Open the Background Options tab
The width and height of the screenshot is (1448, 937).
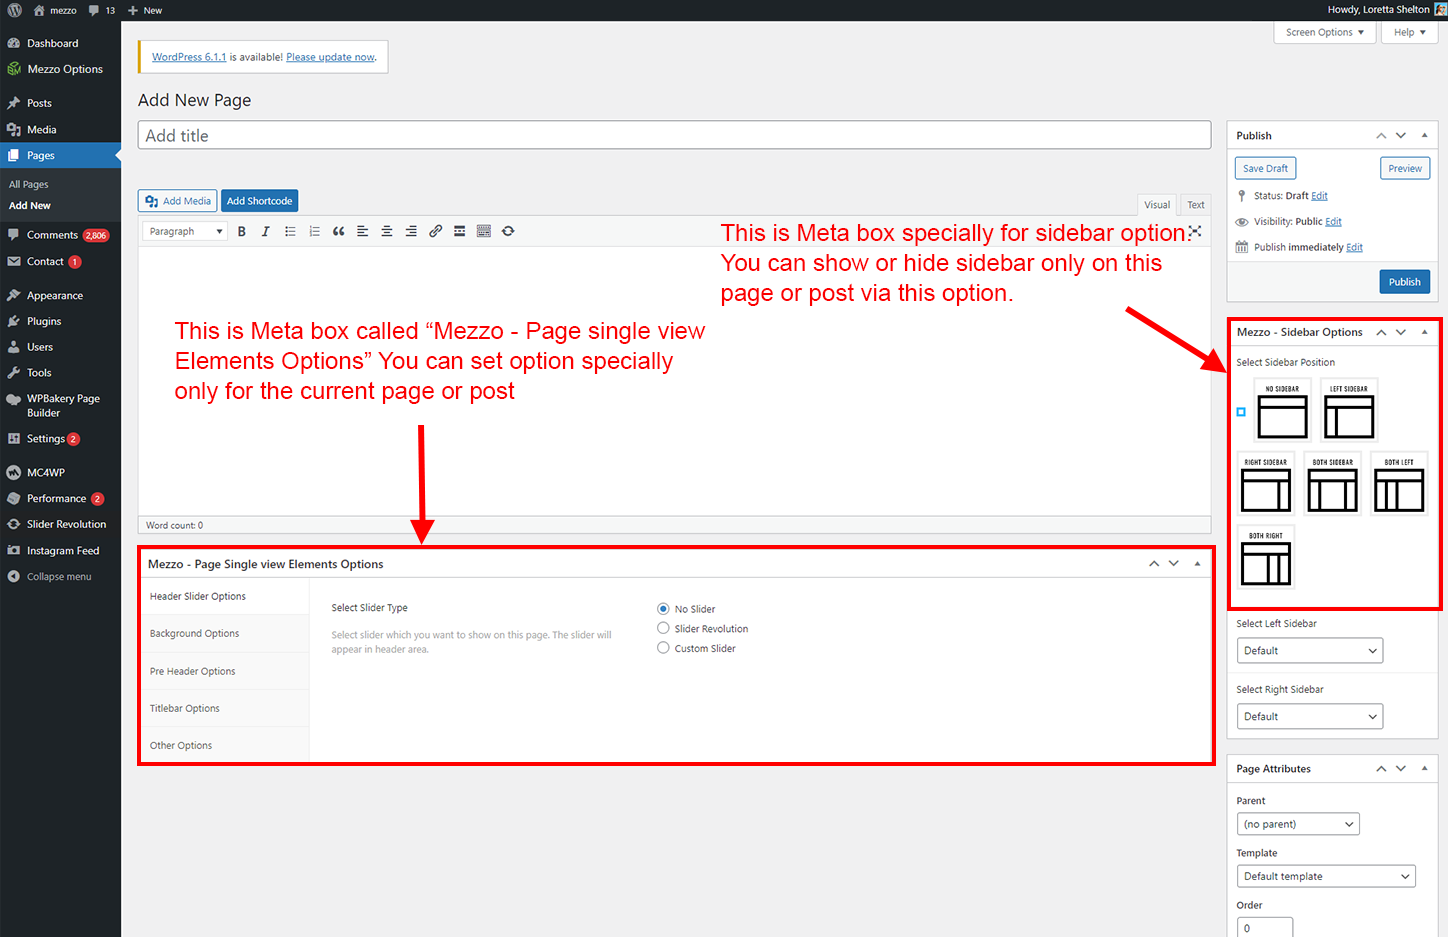[195, 634]
